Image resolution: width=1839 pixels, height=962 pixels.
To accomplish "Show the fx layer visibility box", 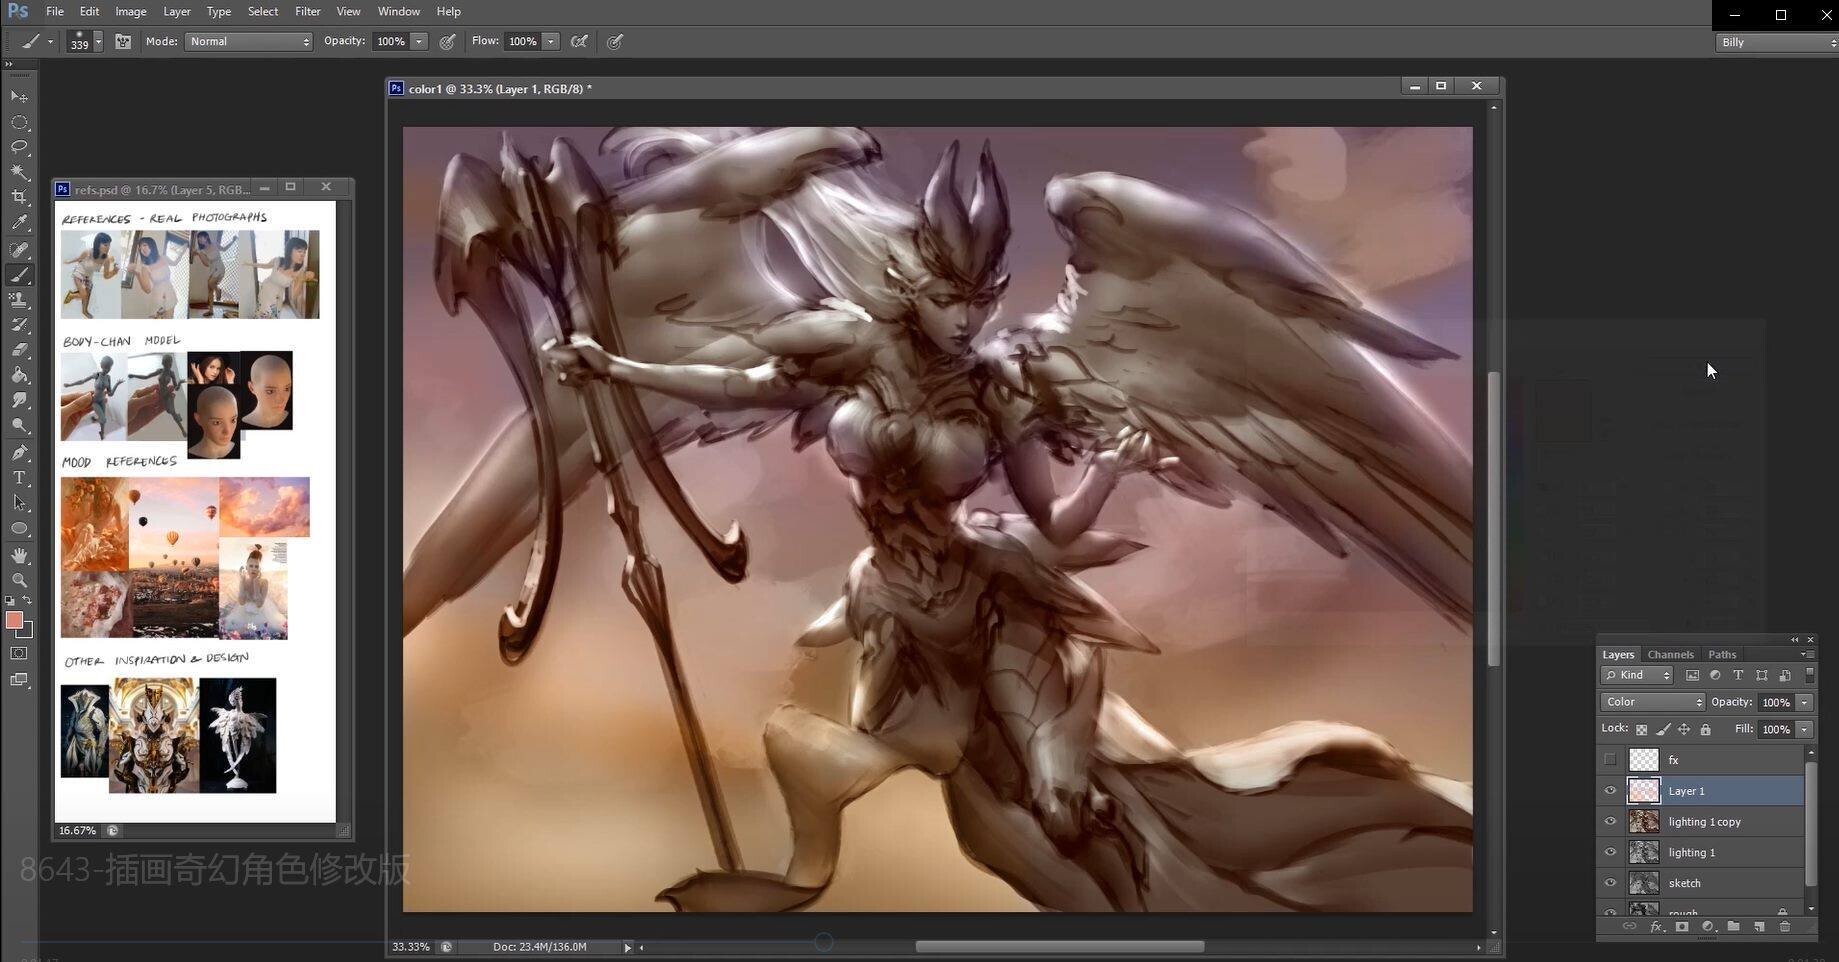I will 1610,760.
